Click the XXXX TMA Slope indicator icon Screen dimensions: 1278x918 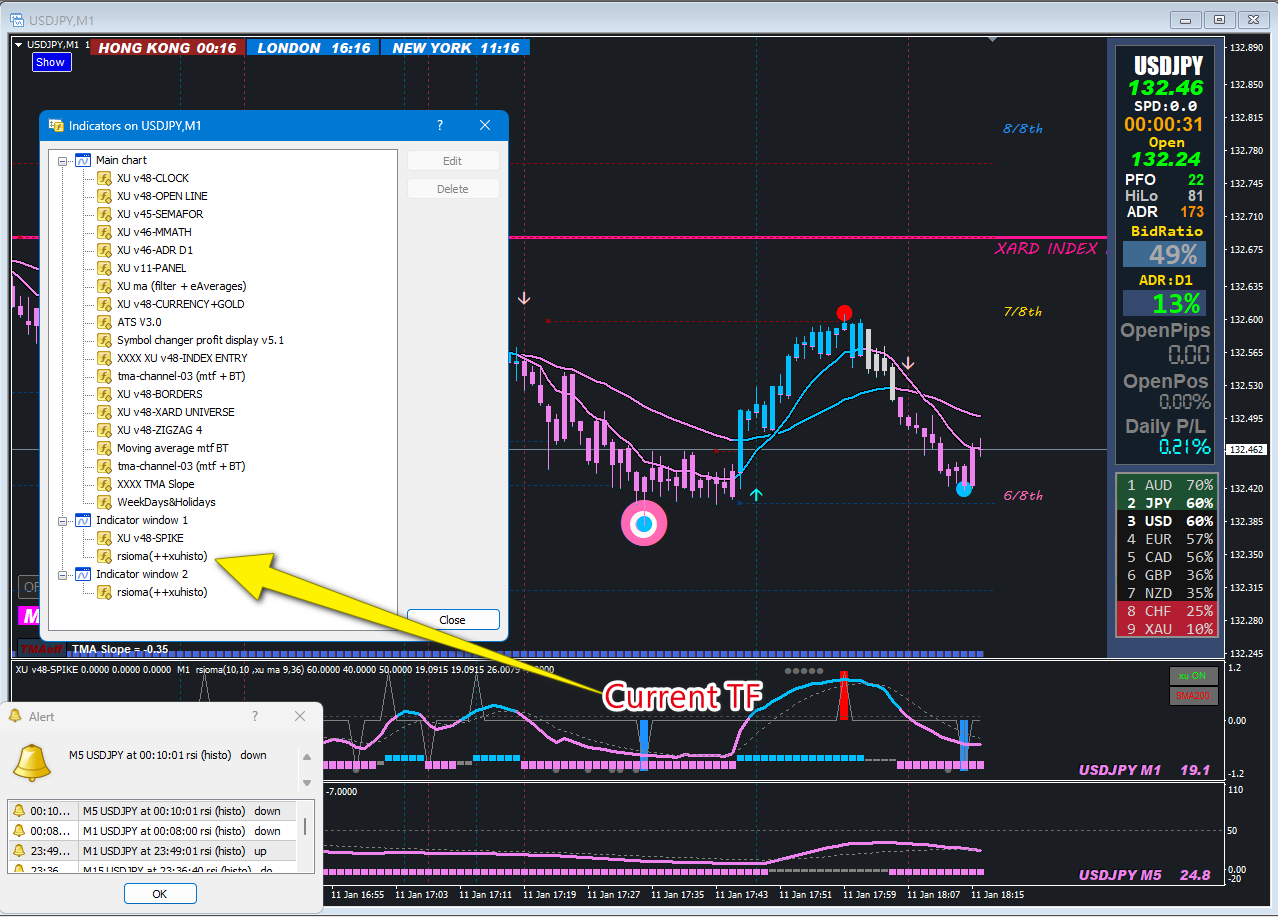(x=103, y=484)
